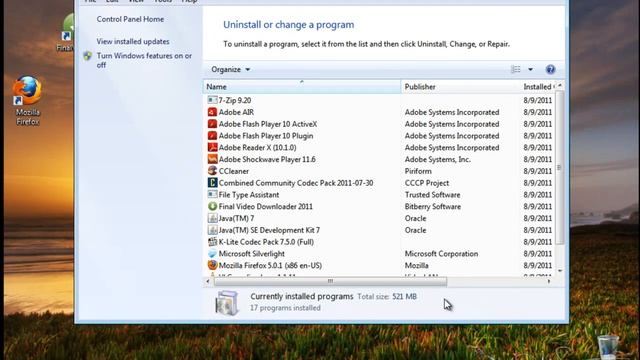Click the Final Video Downloader 2011 icon
Viewport: 640px width, 360px height.
[x=212, y=207]
